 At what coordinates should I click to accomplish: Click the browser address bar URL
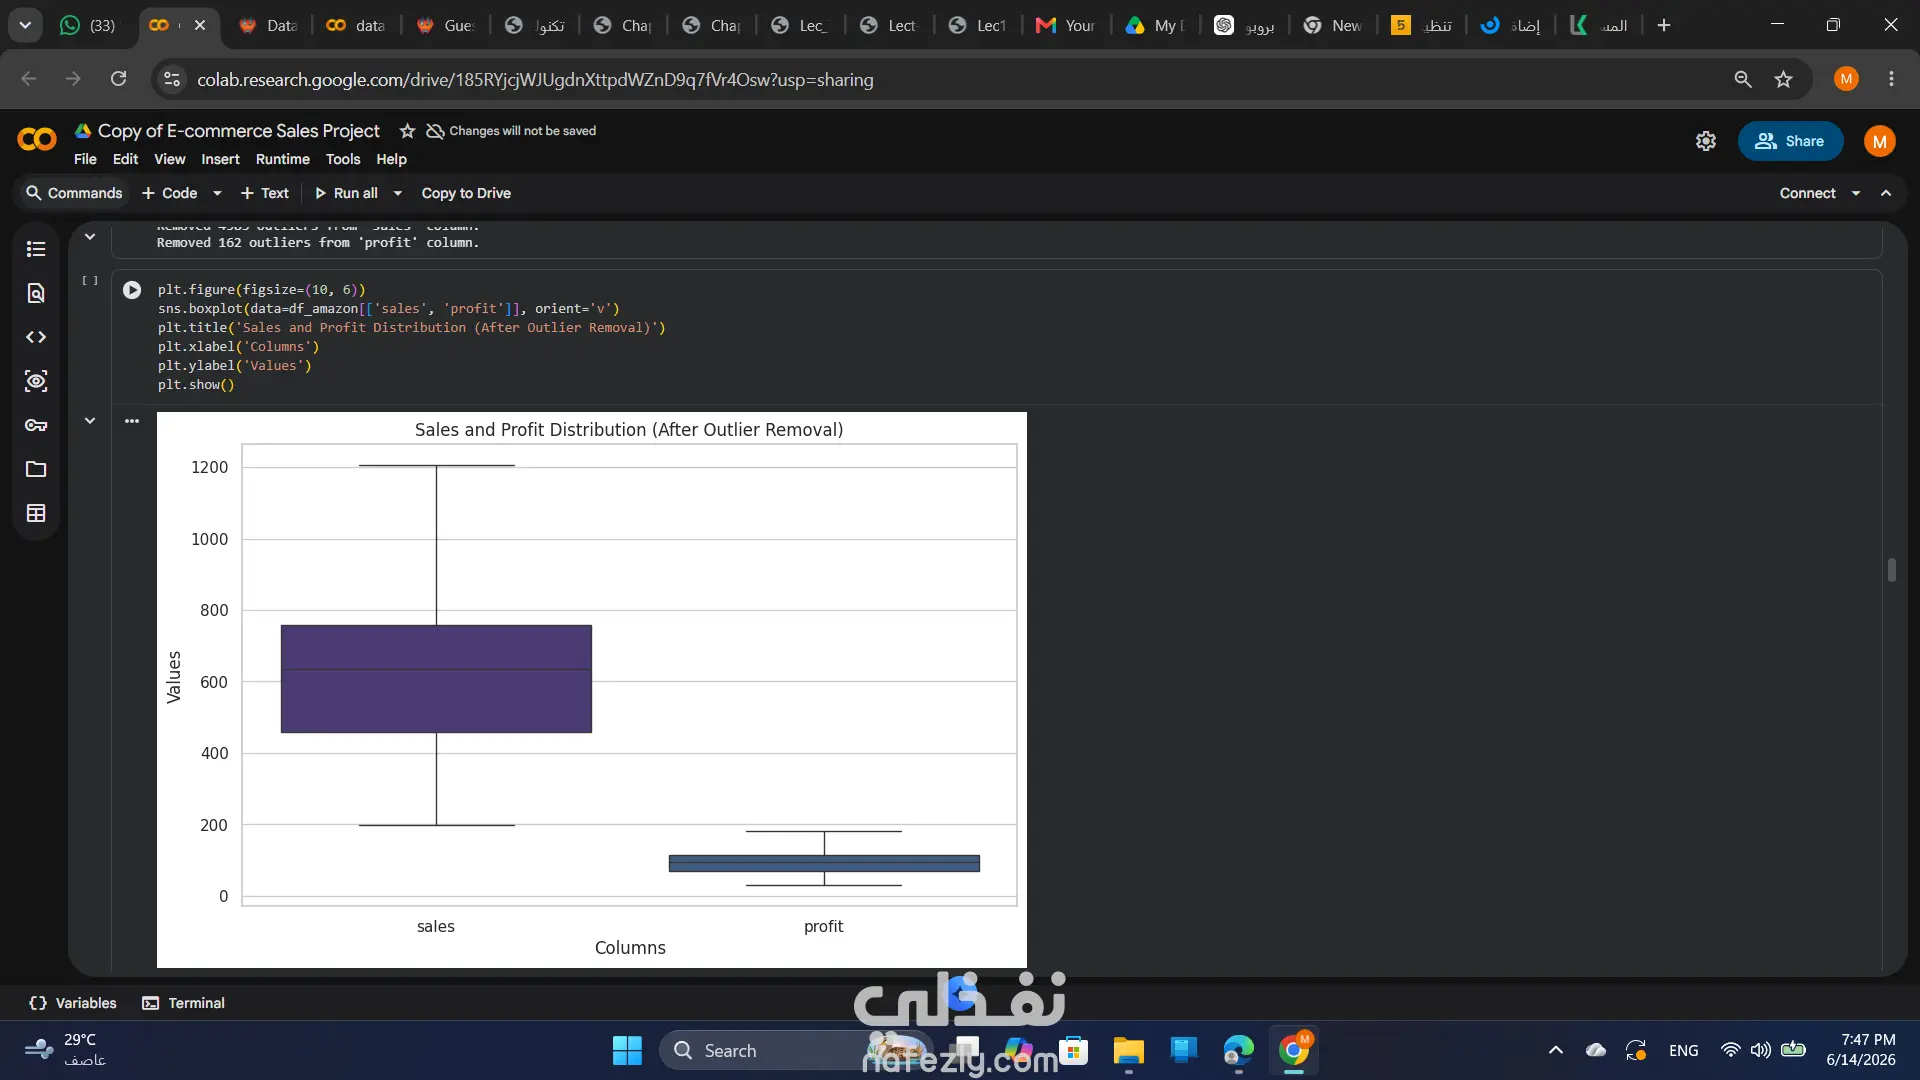535,79
